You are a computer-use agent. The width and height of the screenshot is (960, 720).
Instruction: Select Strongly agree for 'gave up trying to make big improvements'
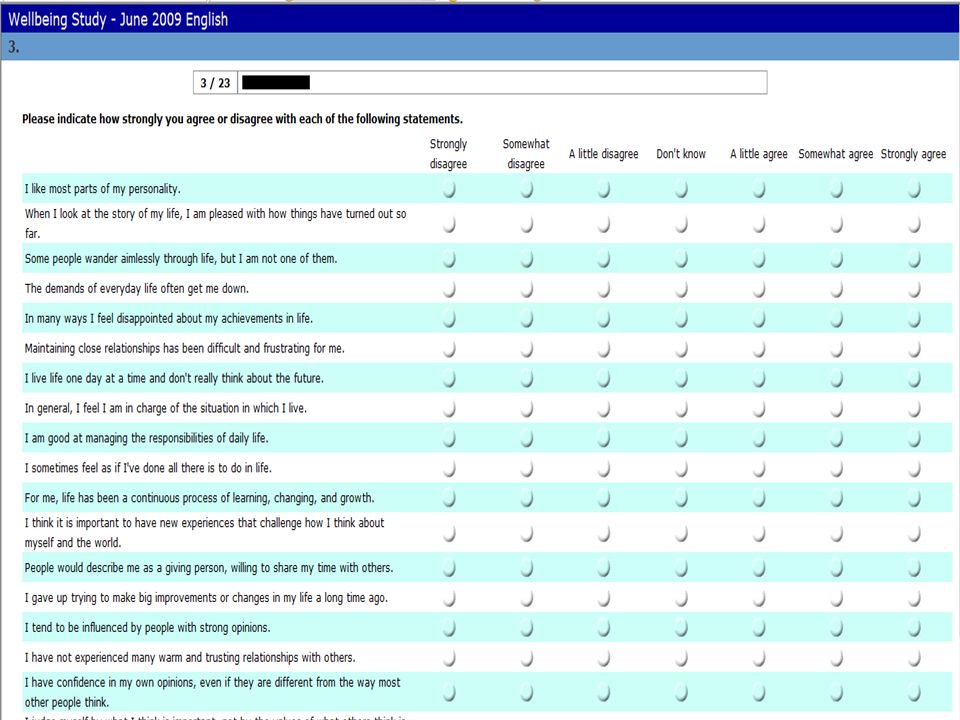(913, 598)
